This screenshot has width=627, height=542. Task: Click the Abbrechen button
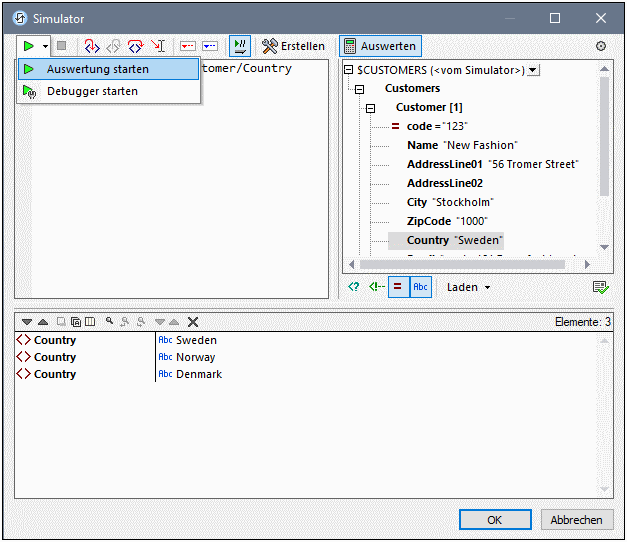[576, 520]
